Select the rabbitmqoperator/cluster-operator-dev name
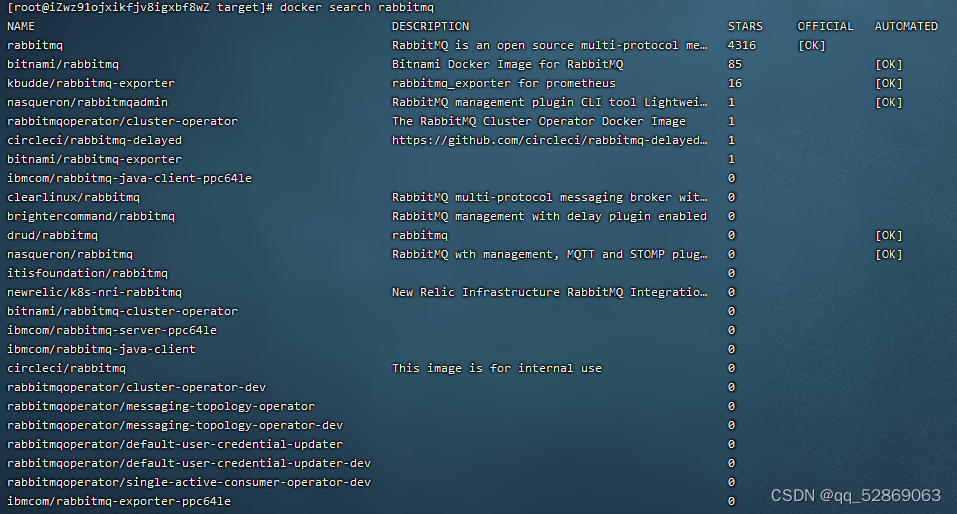 click(x=136, y=387)
